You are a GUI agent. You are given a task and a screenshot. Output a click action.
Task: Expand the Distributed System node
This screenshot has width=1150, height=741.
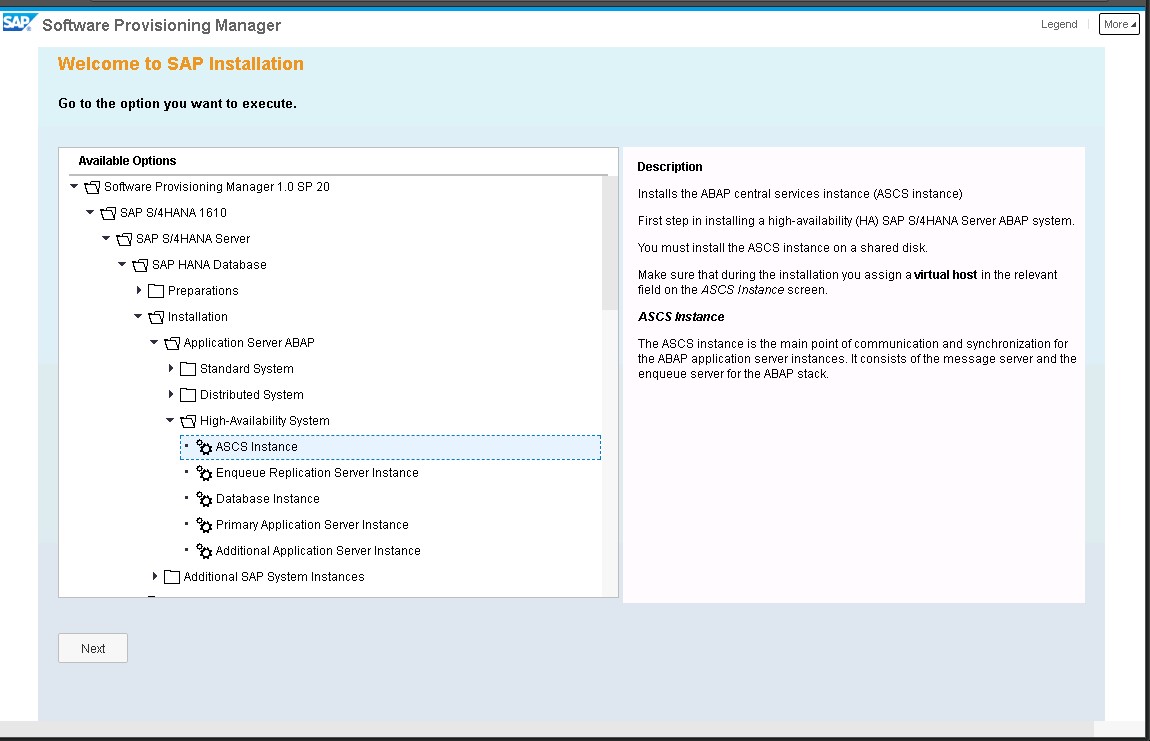[171, 395]
